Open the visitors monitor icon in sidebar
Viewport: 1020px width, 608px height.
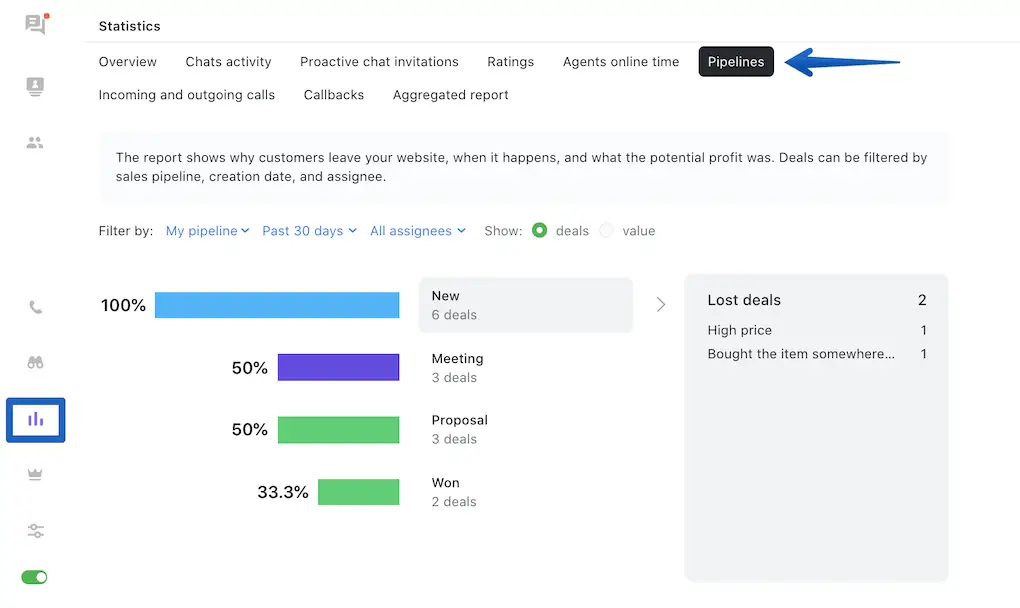(35, 87)
